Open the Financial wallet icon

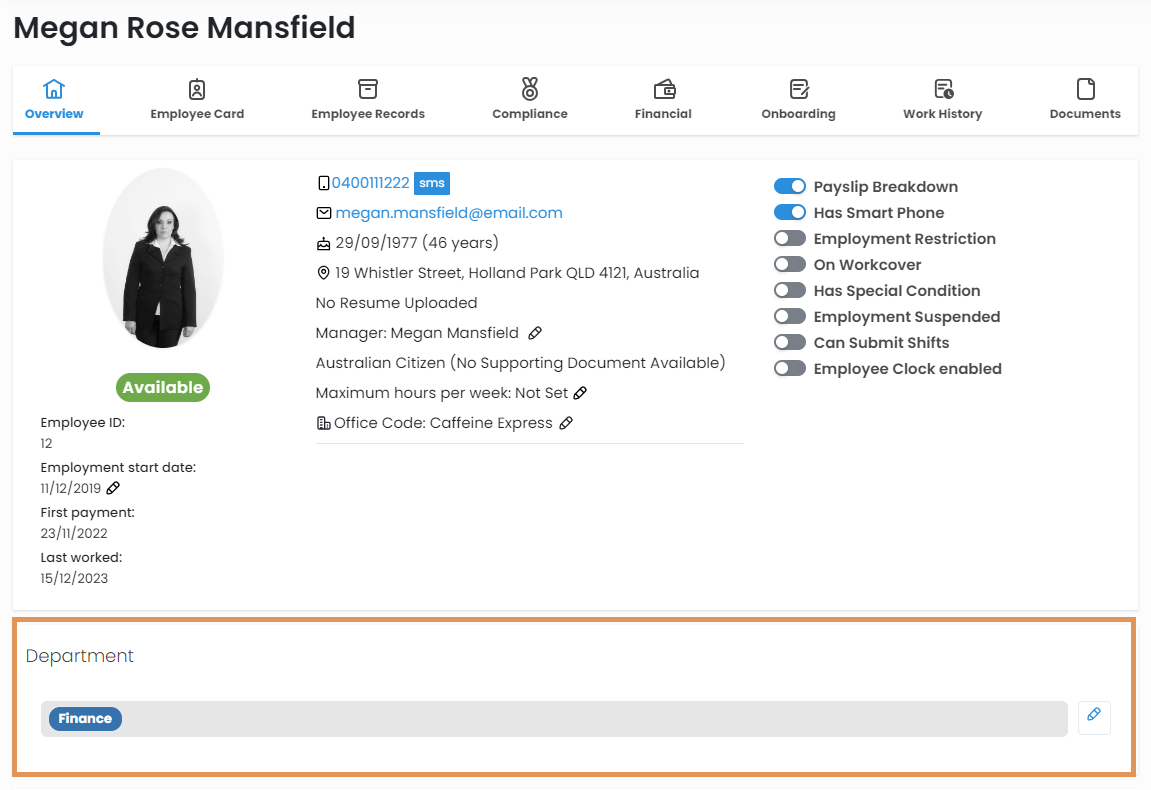click(x=663, y=90)
